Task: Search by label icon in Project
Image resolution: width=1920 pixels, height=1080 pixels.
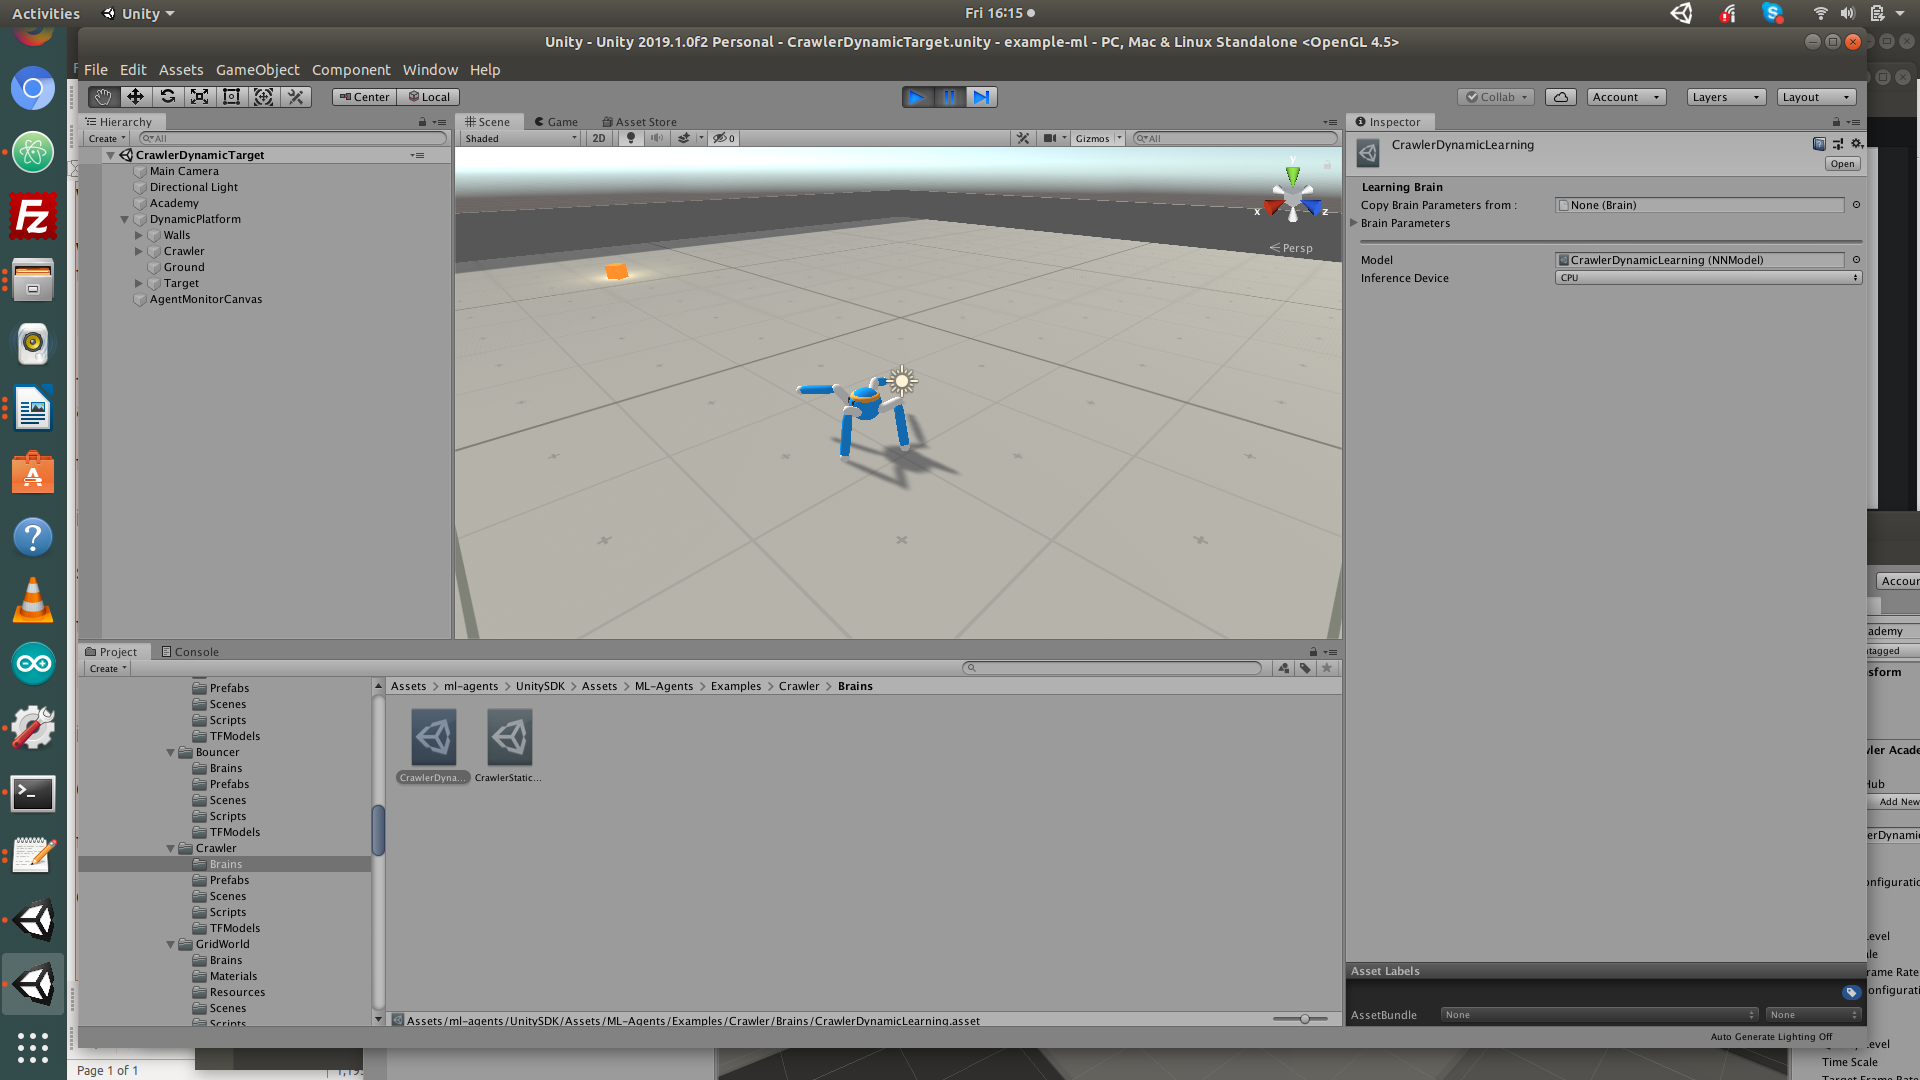Action: point(1305,668)
